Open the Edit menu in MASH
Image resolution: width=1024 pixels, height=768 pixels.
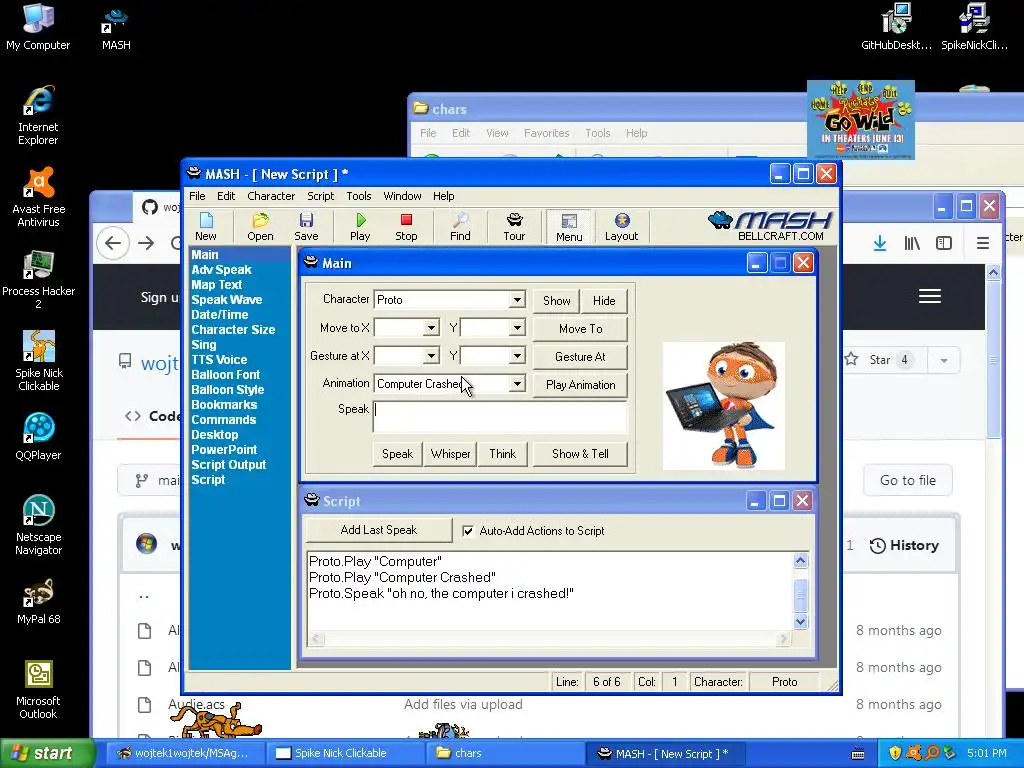pos(226,196)
